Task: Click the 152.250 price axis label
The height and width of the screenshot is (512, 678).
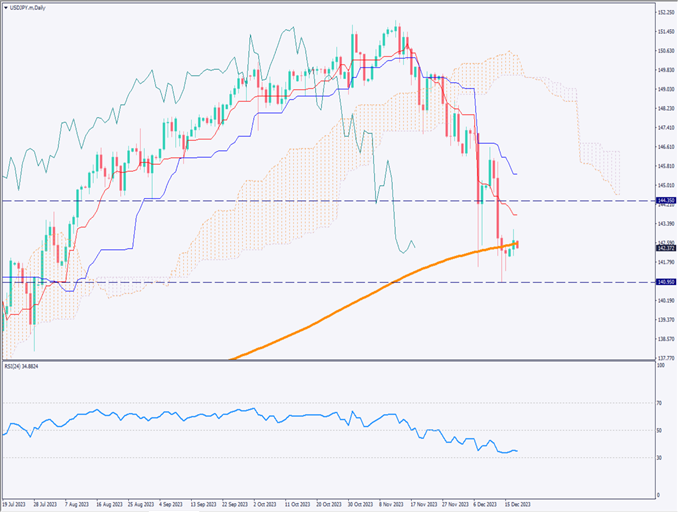Action: [664, 12]
